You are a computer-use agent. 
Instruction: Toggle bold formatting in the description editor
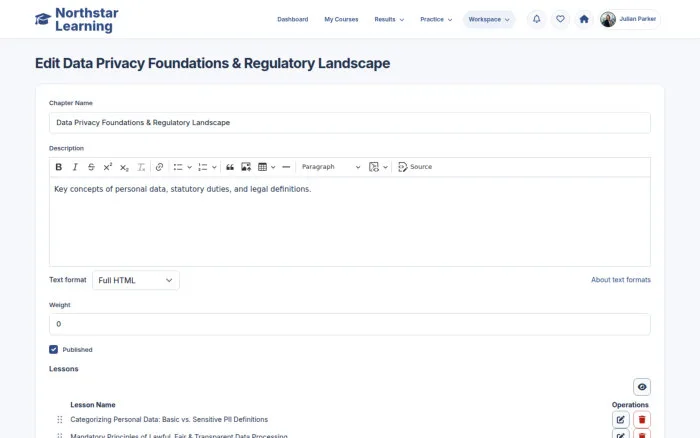point(58,167)
